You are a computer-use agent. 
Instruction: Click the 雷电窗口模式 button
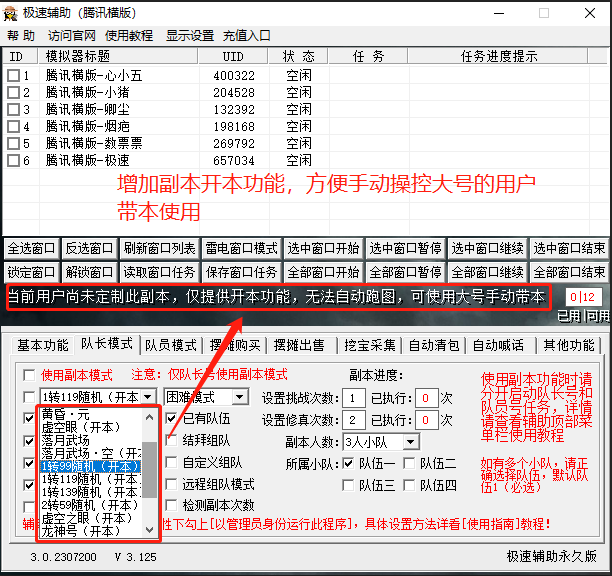241,249
